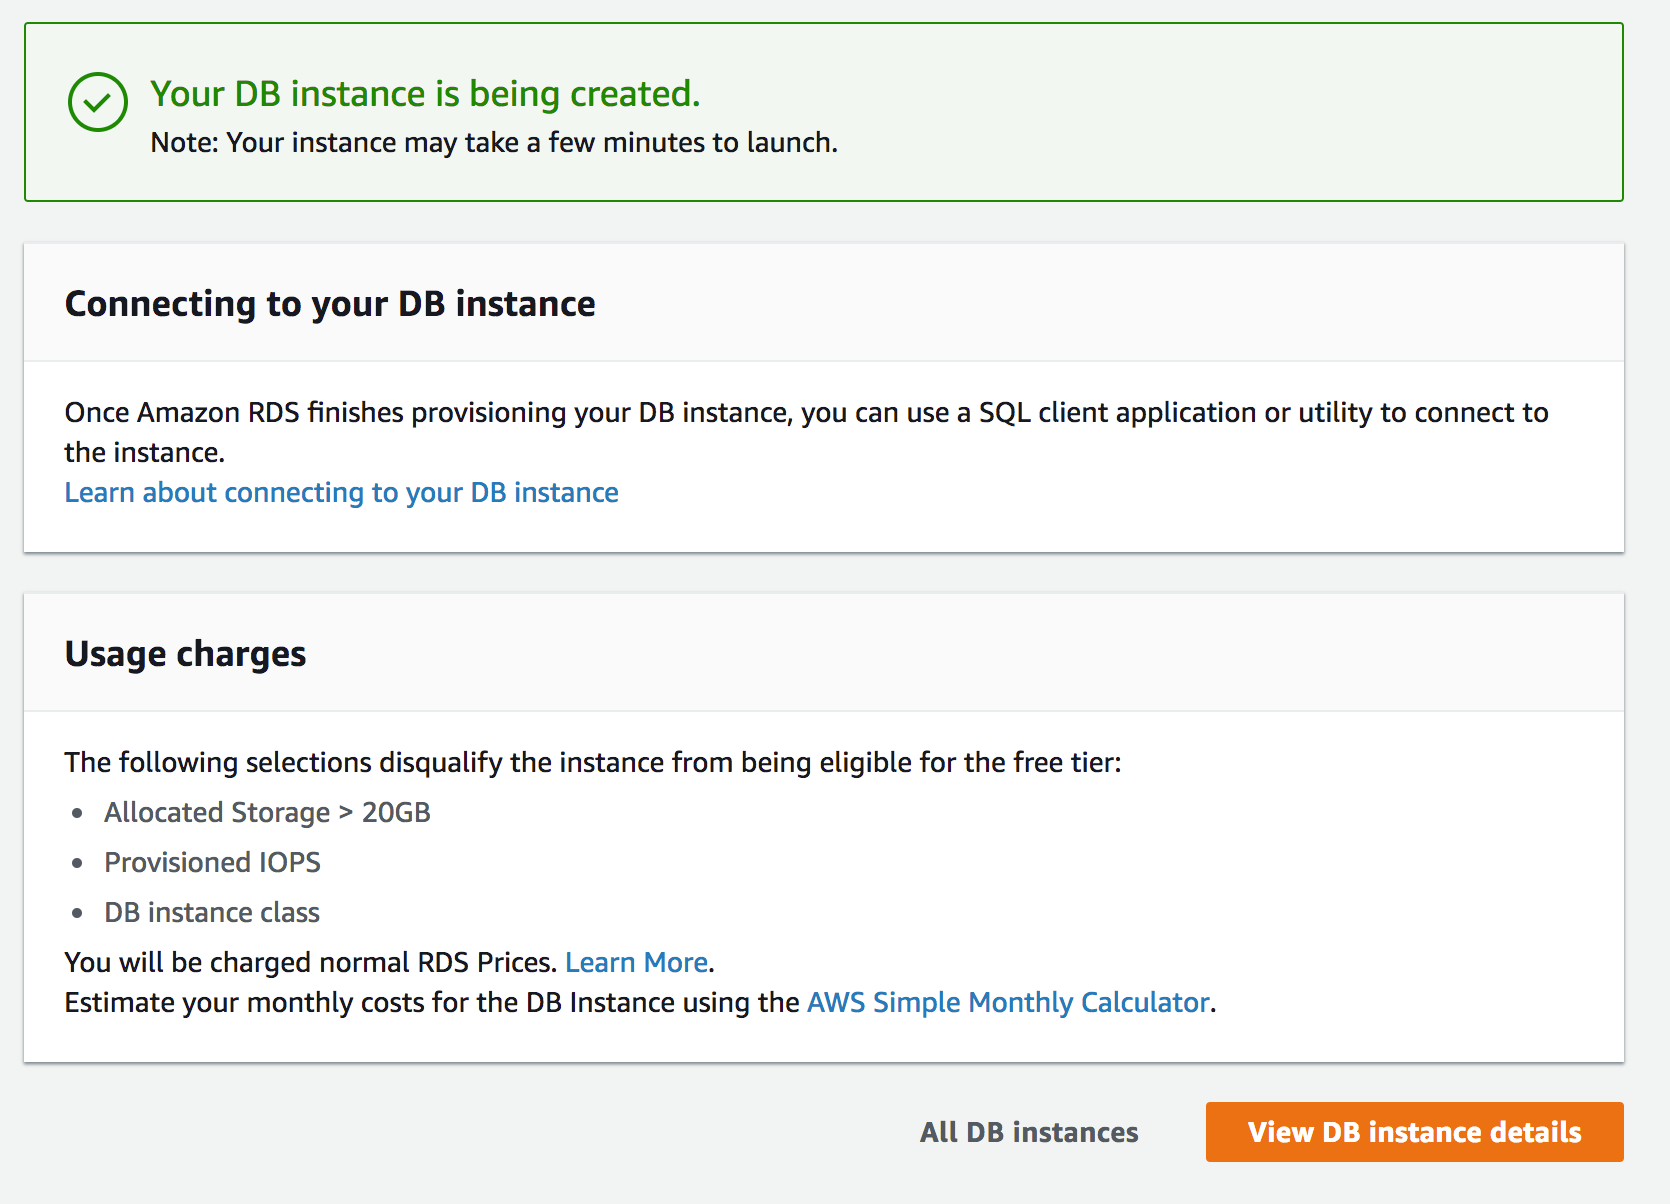Click the free tier disqualification sentence
The image size is (1670, 1204).
592,763
